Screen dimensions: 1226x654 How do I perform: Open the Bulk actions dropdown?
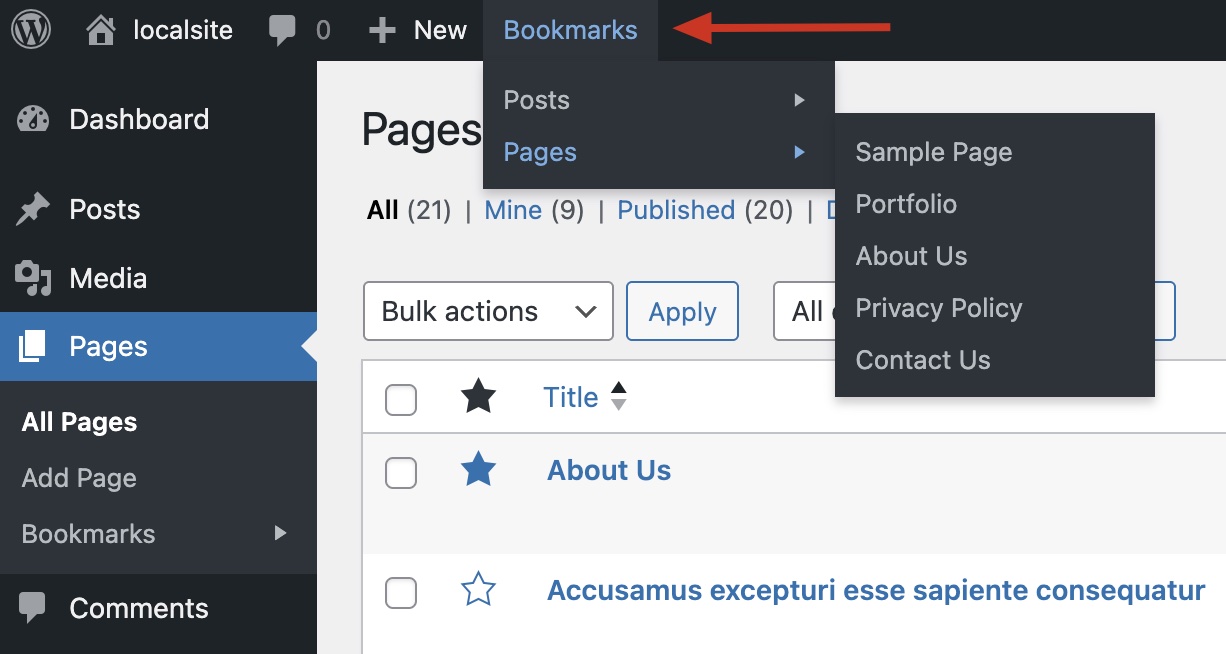point(488,311)
